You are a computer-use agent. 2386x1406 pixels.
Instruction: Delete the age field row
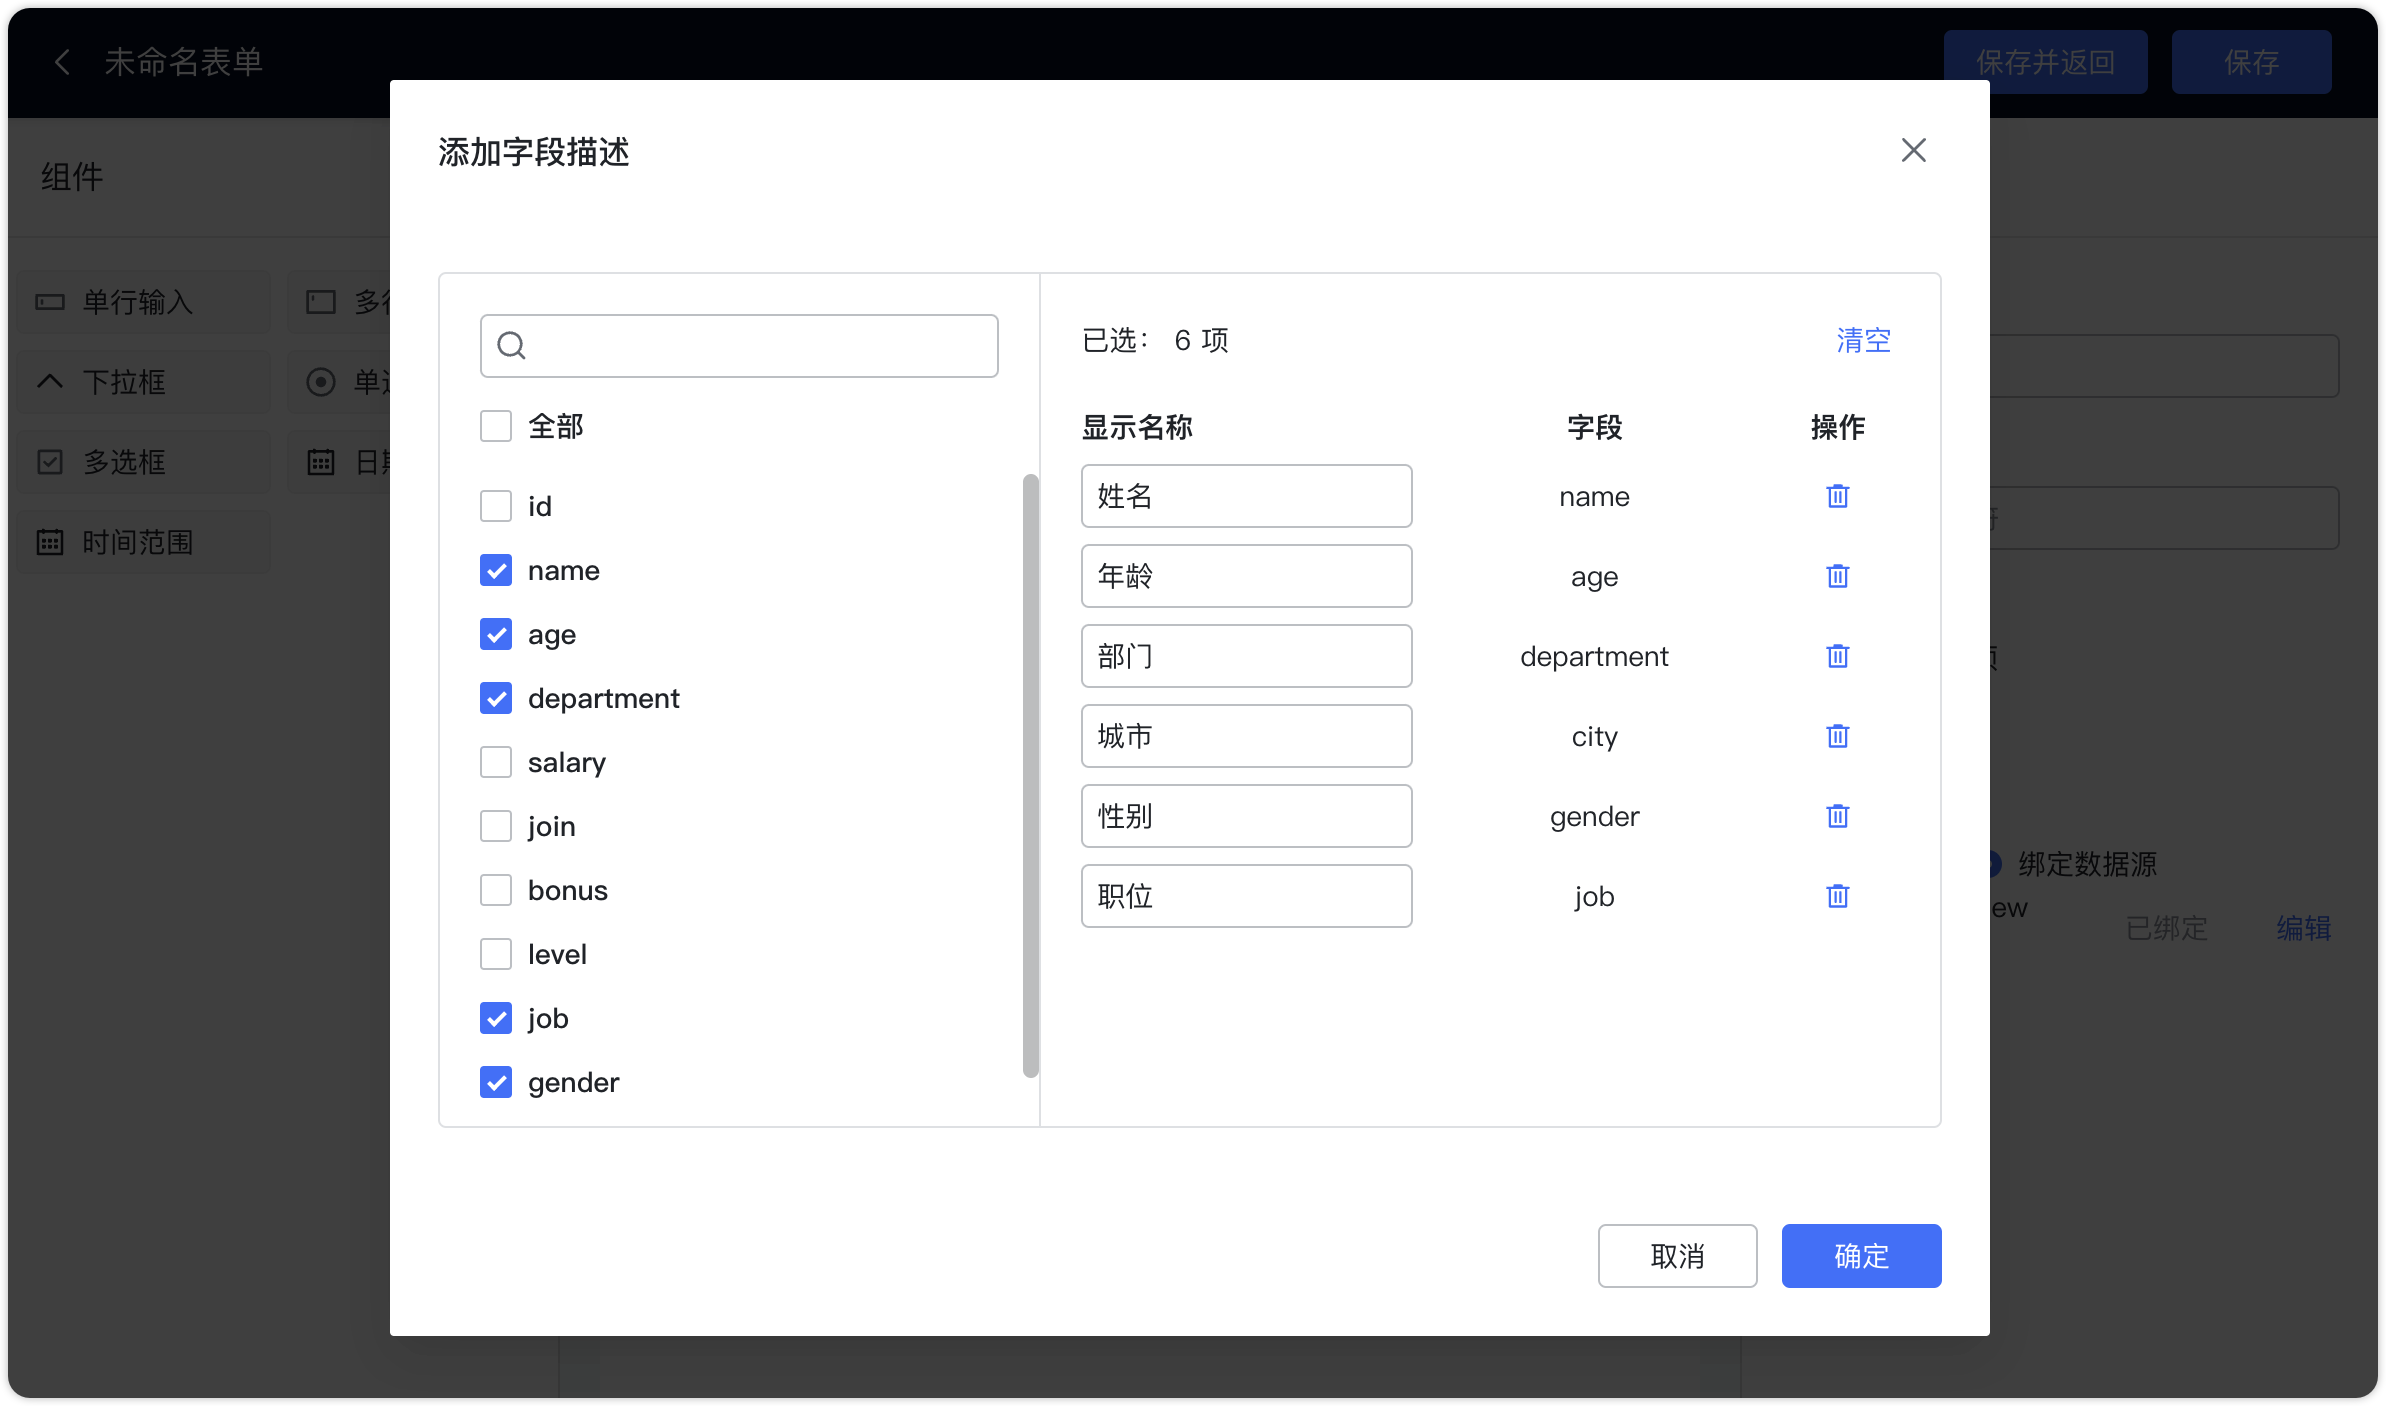pyautogui.click(x=1837, y=576)
